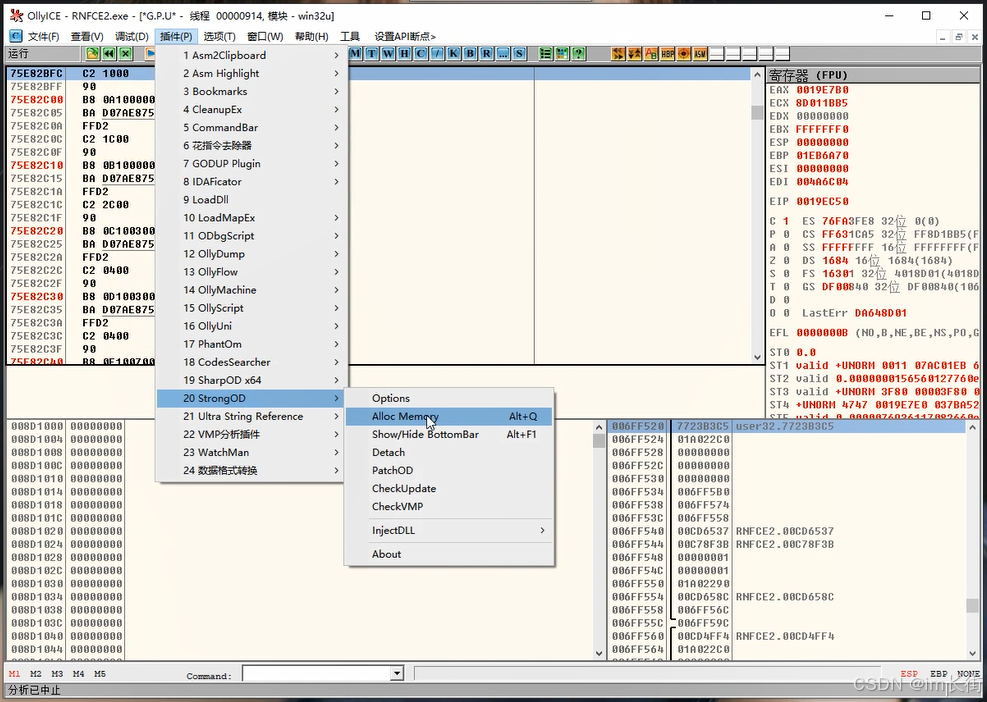The width and height of the screenshot is (987, 702).
Task: Open the Breakpoints window (B icon)
Action: click(x=470, y=54)
